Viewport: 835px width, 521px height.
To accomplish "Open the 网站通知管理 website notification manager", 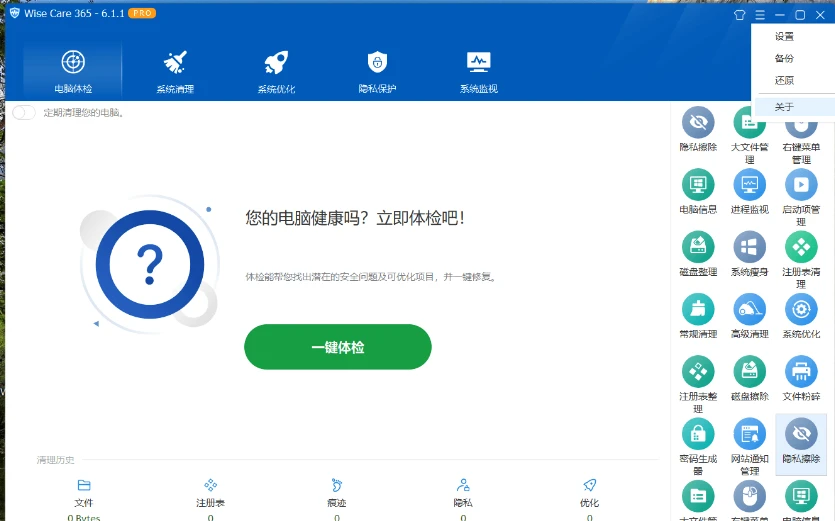I will tap(749, 434).
